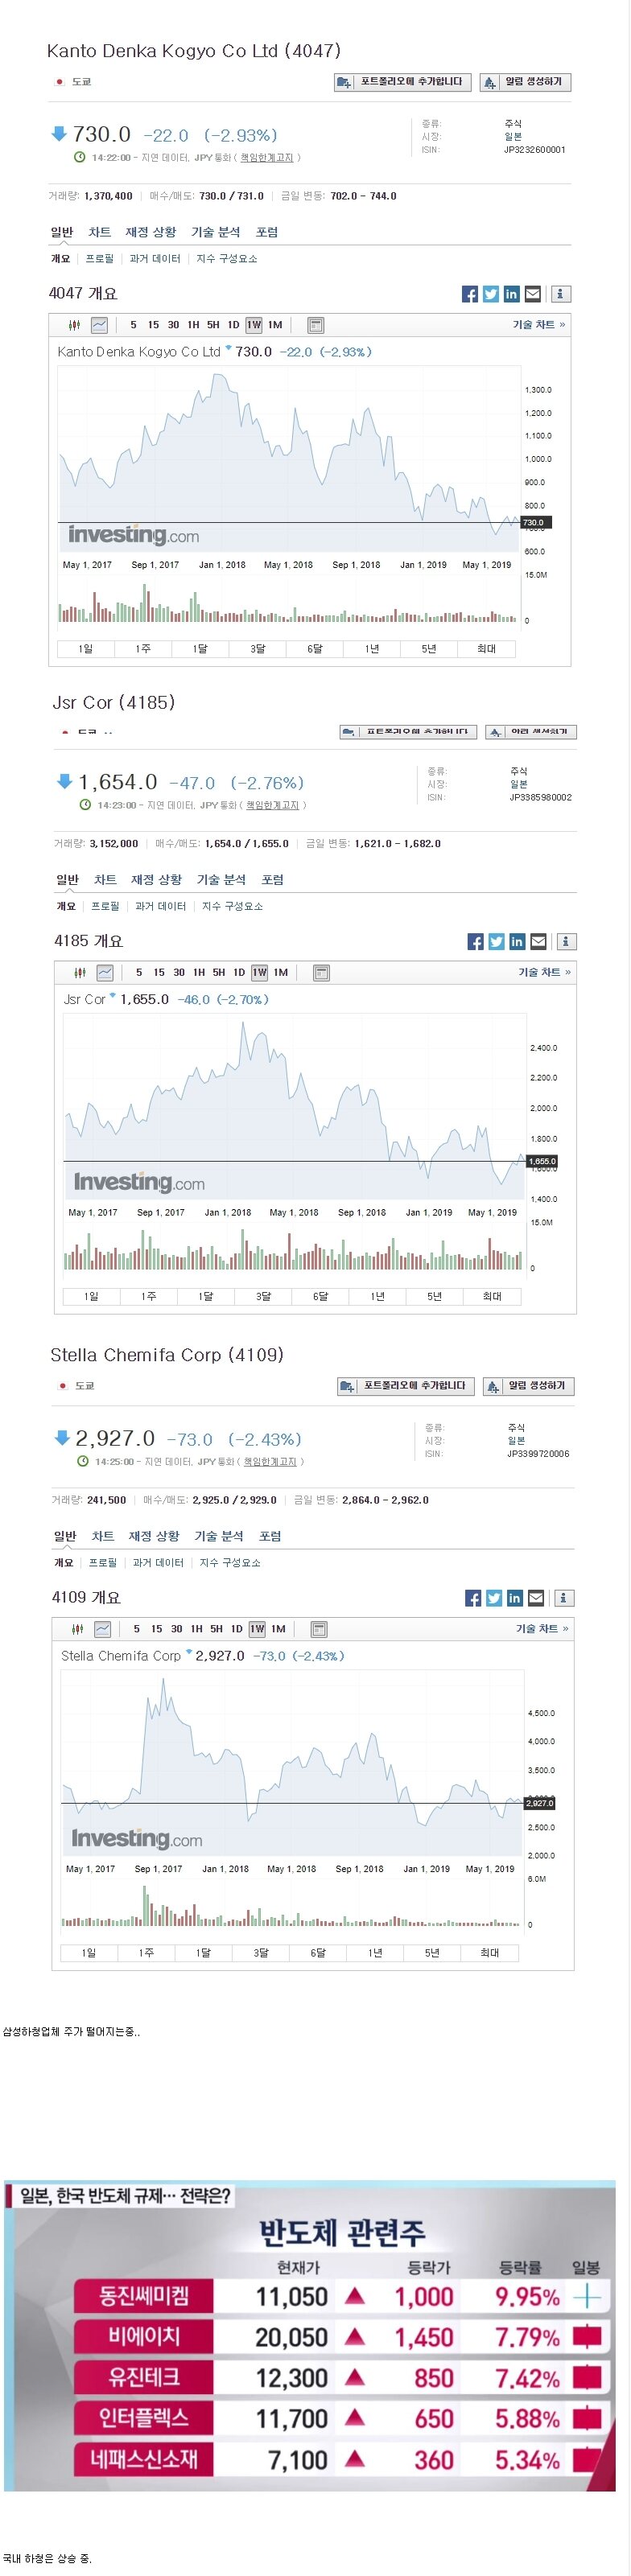Switch to 과거 데이터 subtab for Stella Chemifa
Image resolution: width=631 pixels, height=2576 pixels.
(158, 1562)
